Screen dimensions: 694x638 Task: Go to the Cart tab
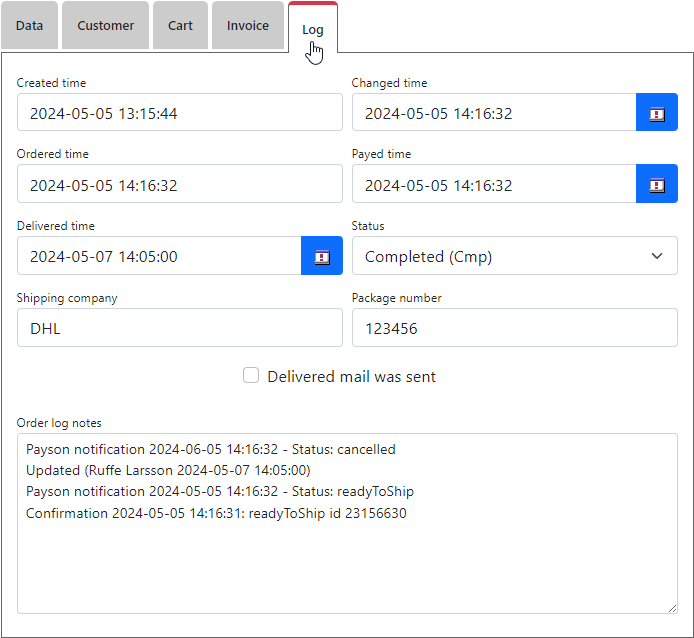[x=180, y=26]
